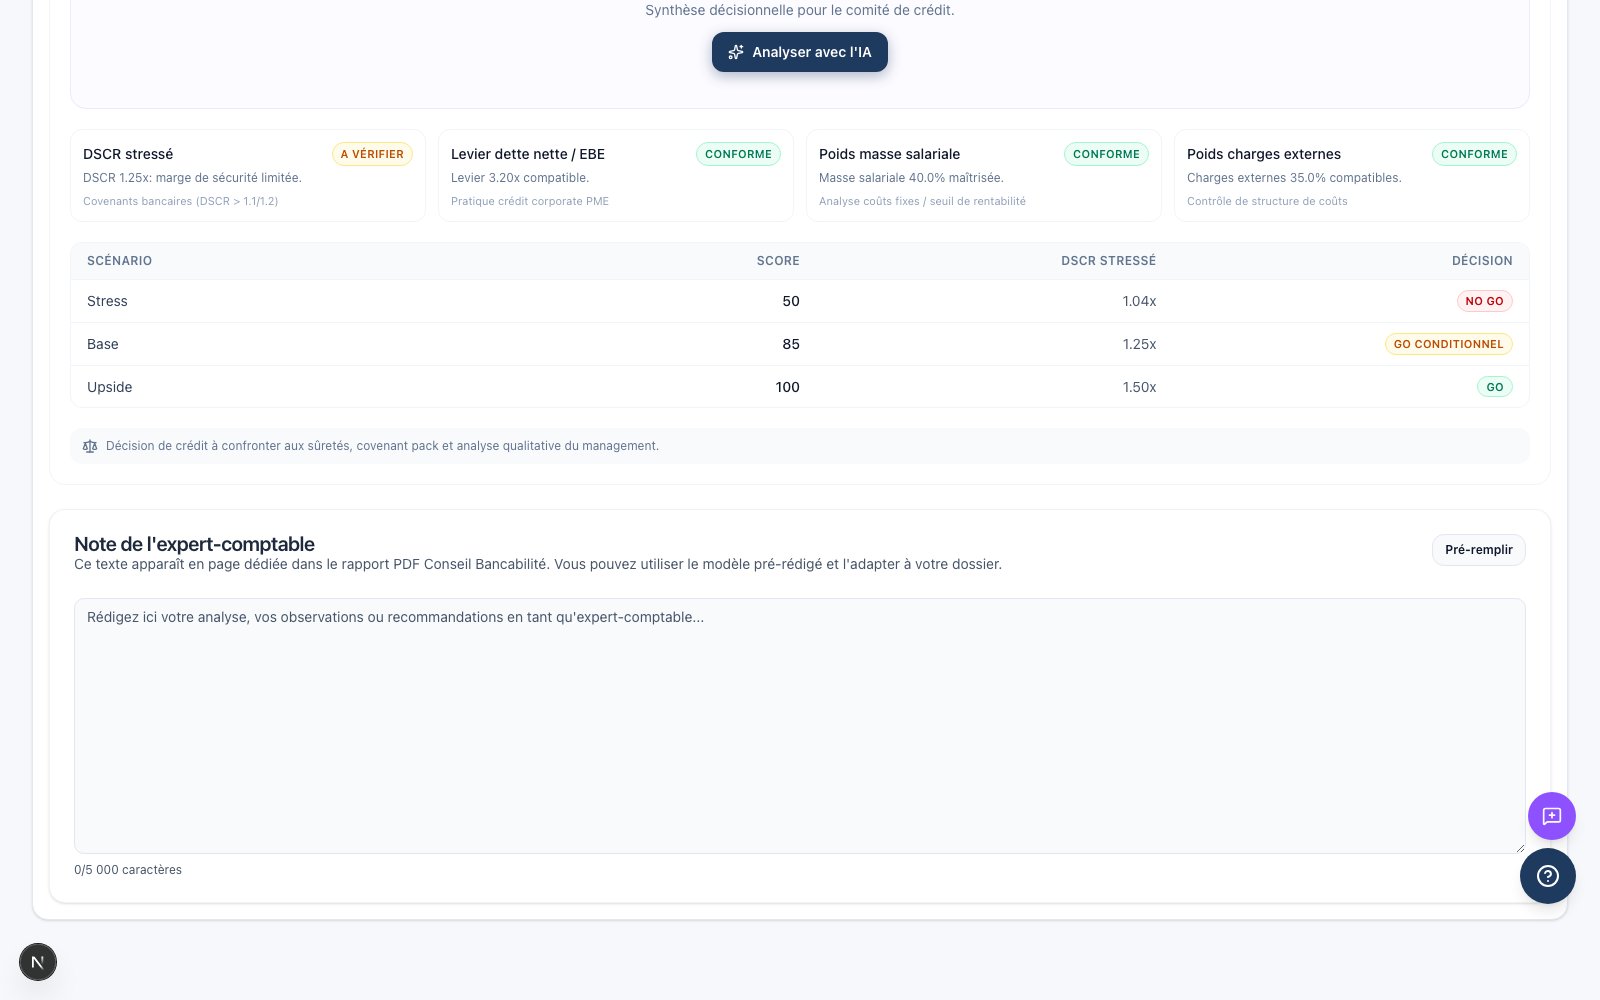
Task: Open the purple feedback chat bubble
Action: tap(1552, 816)
